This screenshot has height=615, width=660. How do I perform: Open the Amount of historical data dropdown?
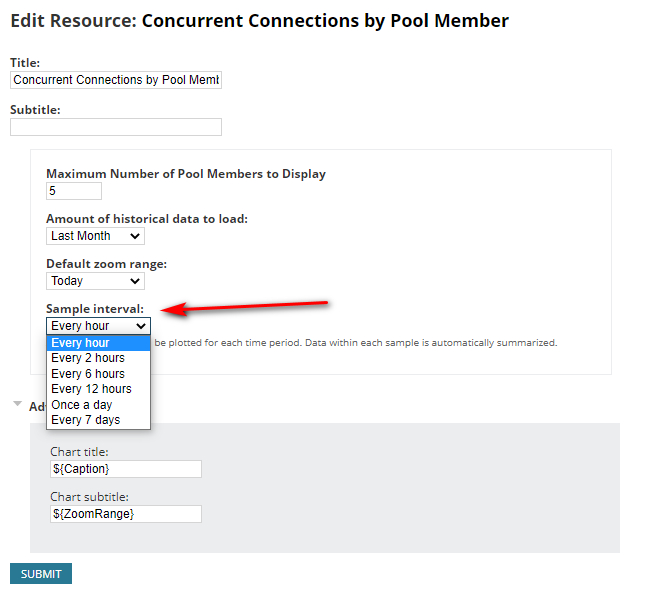coord(95,236)
